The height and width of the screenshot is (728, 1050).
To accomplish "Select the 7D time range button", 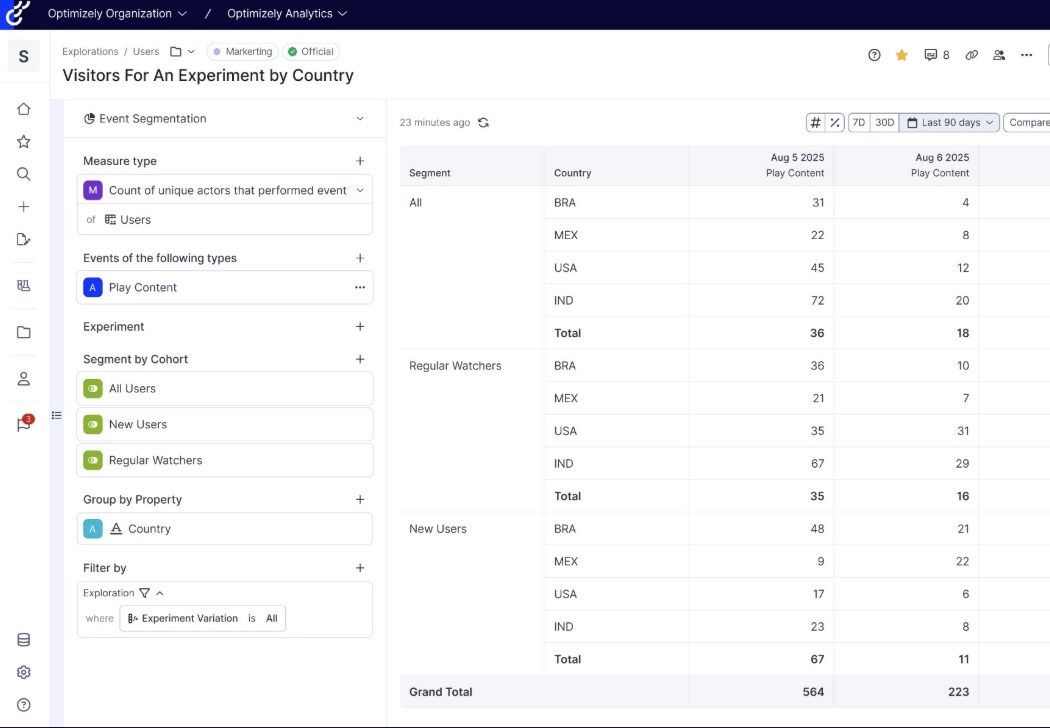I will (858, 123).
